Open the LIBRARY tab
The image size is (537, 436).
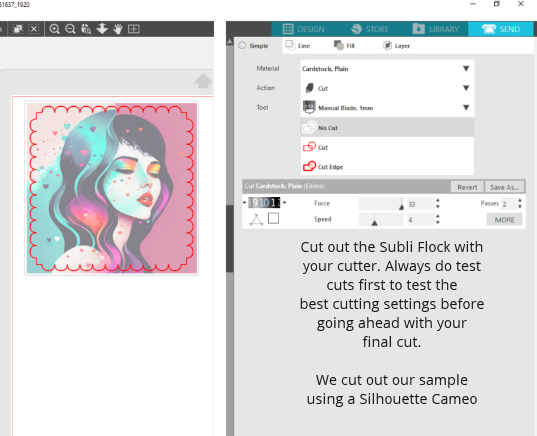click(436, 29)
